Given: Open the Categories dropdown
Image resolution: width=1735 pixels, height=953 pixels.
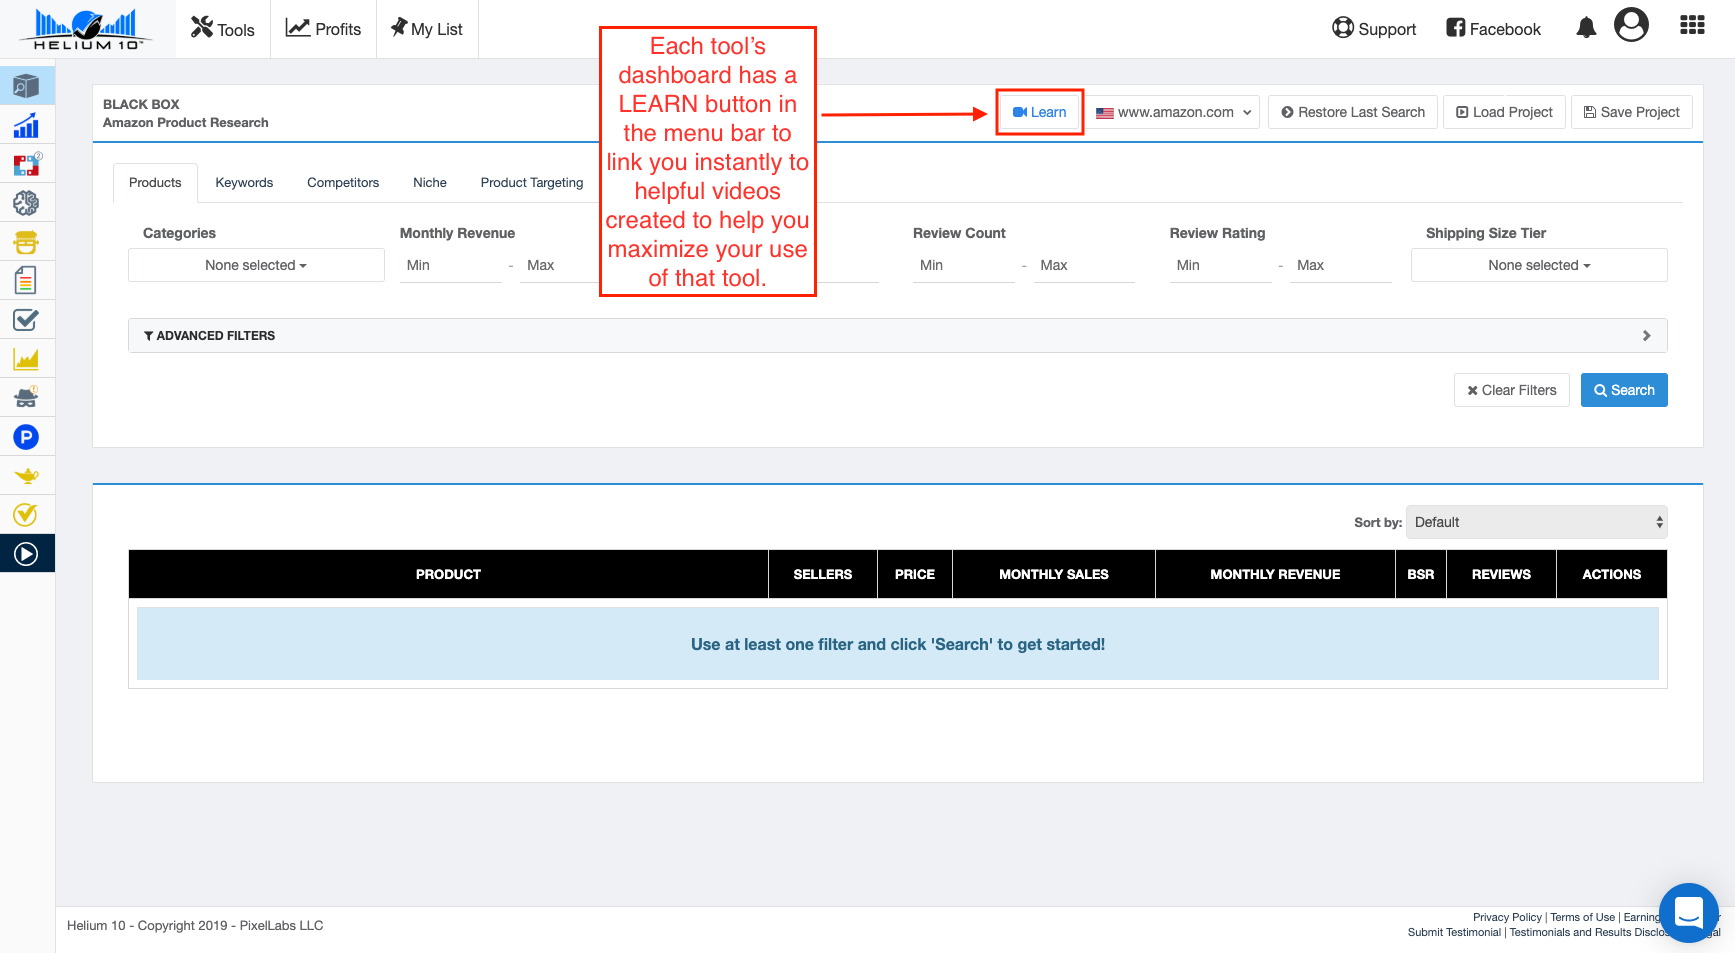Looking at the screenshot, I should point(256,265).
